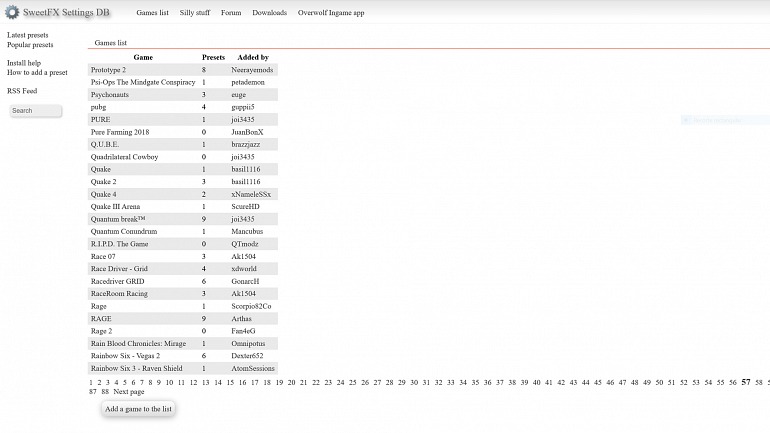Open the SweetFX Settings DB home link
Image resolution: width=770 pixels, height=433 pixels.
pos(66,12)
